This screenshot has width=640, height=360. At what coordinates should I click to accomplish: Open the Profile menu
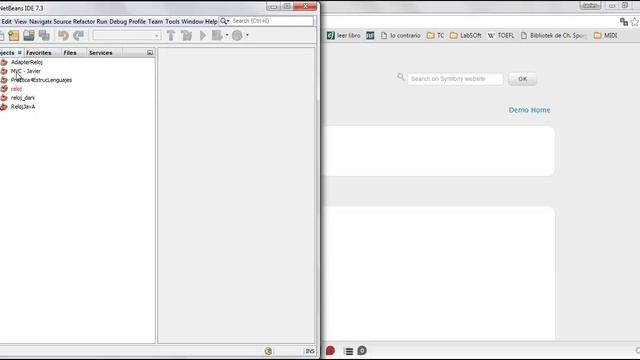click(137, 22)
